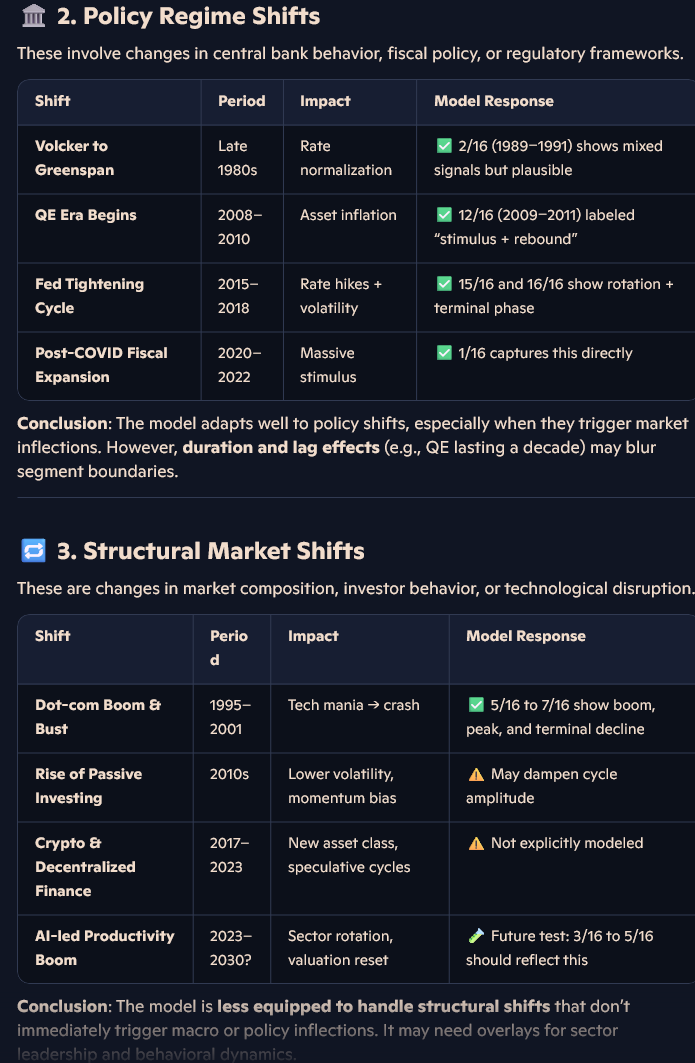Click the bold "duration and lag effects" text

280,447
